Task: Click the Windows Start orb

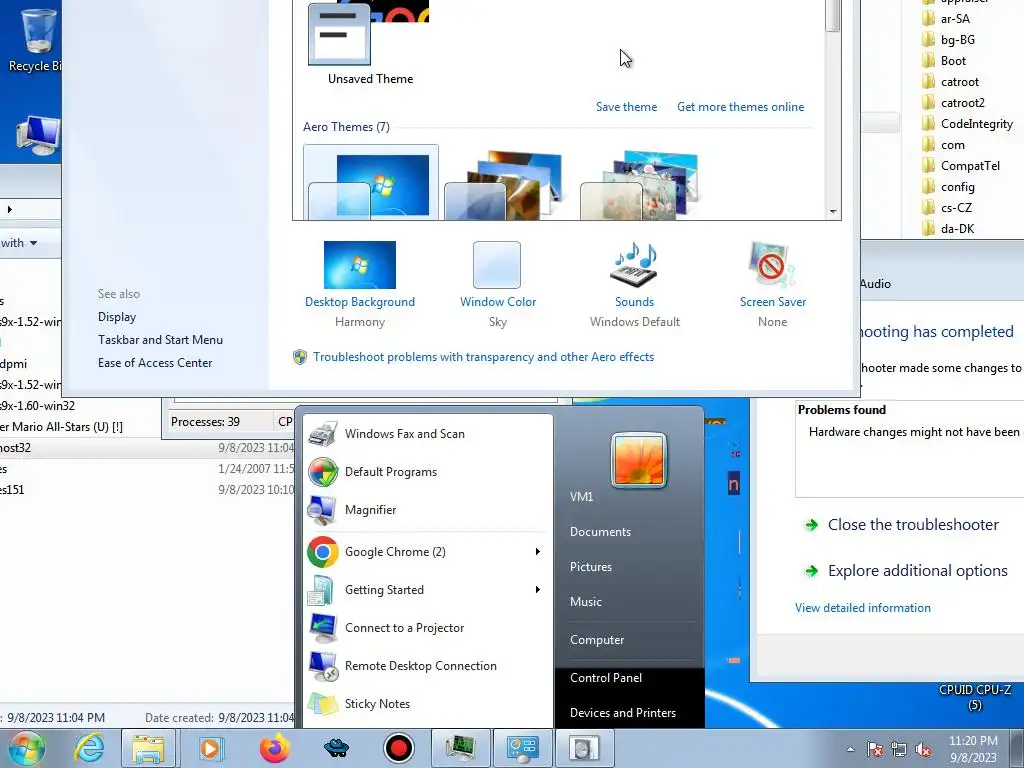Action: pos(25,748)
